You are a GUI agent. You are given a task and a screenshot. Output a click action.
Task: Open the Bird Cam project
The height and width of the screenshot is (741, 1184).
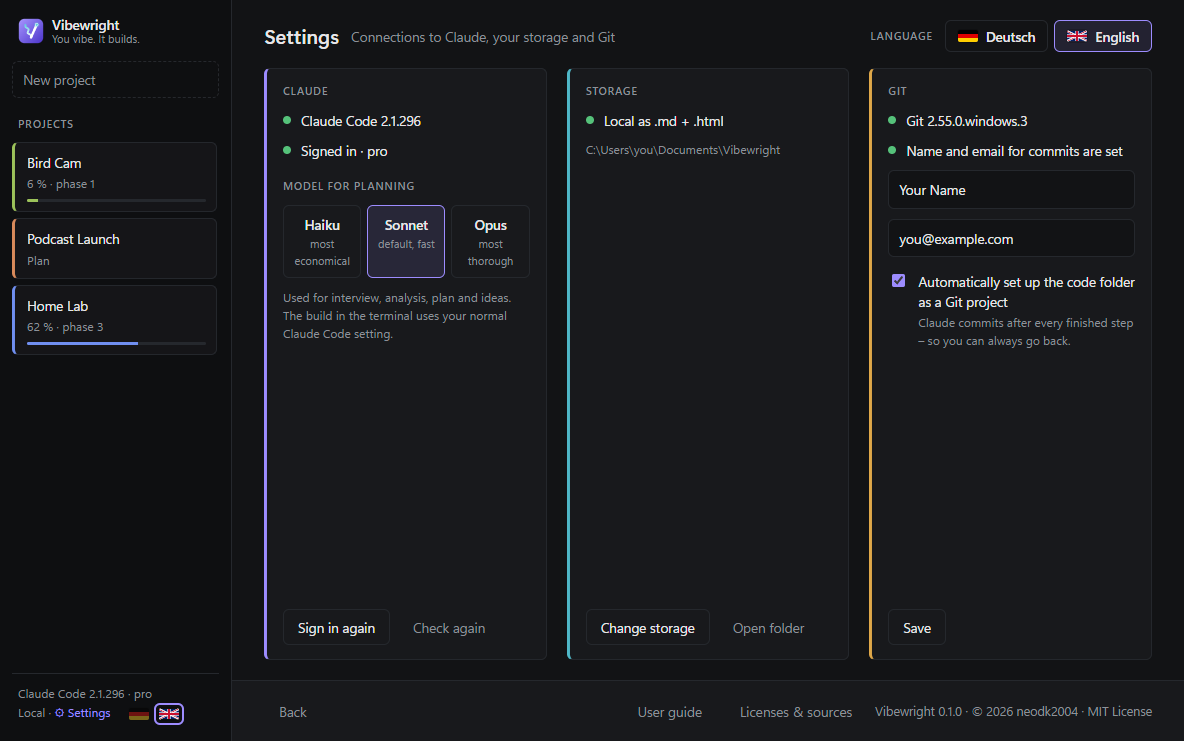[x=115, y=177]
